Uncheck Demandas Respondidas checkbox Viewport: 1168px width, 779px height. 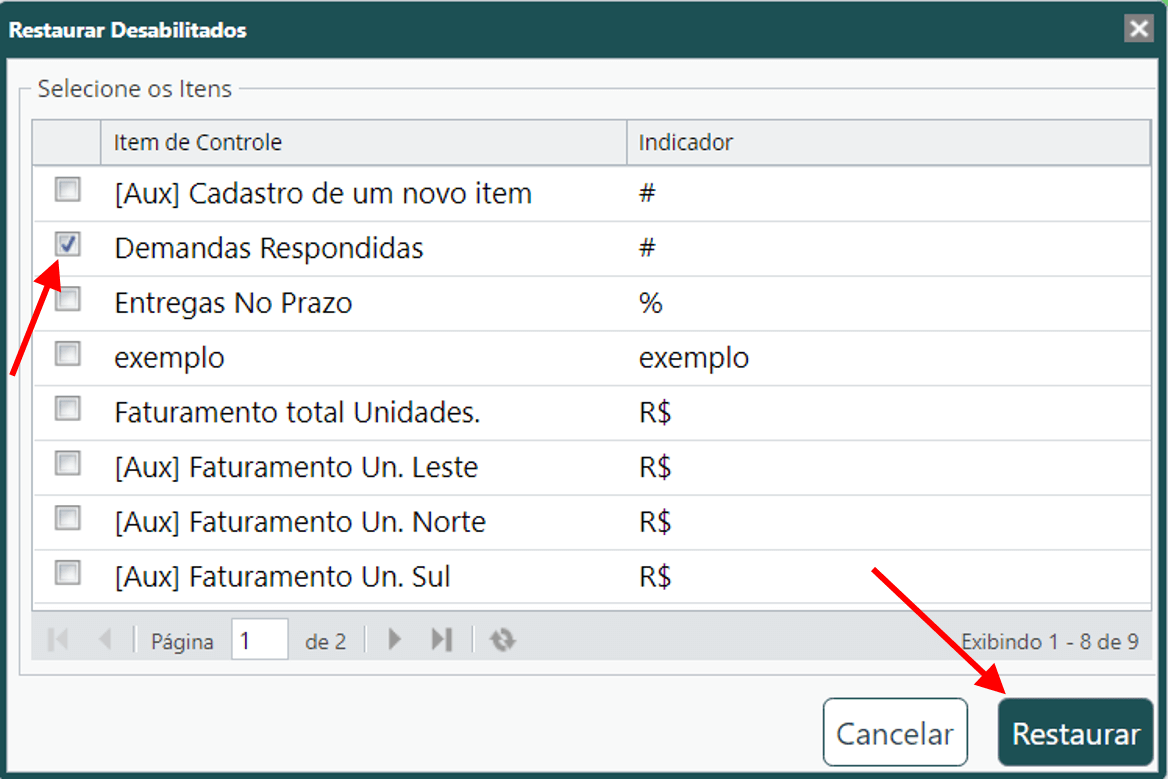click(x=68, y=244)
